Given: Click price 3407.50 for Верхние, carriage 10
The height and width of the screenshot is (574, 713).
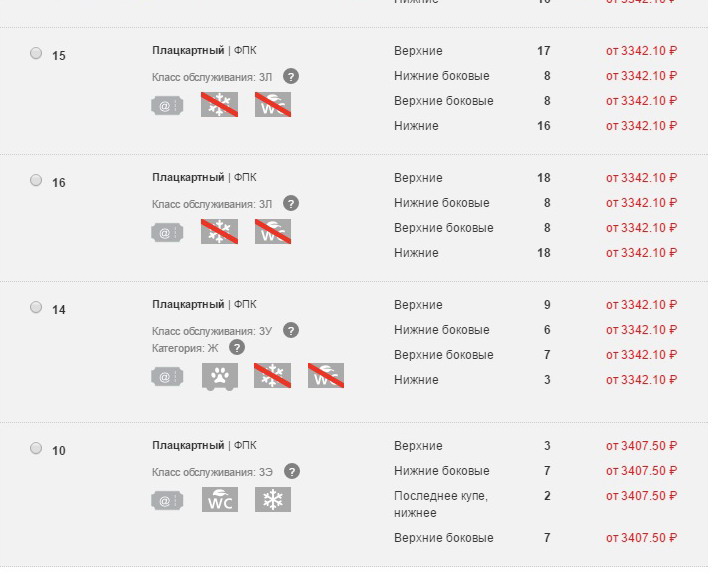Looking at the screenshot, I should pos(641,446).
